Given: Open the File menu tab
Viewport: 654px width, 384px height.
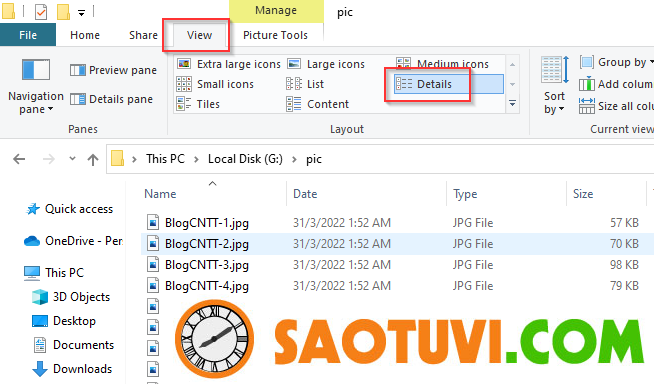Looking at the screenshot, I should [x=28, y=35].
